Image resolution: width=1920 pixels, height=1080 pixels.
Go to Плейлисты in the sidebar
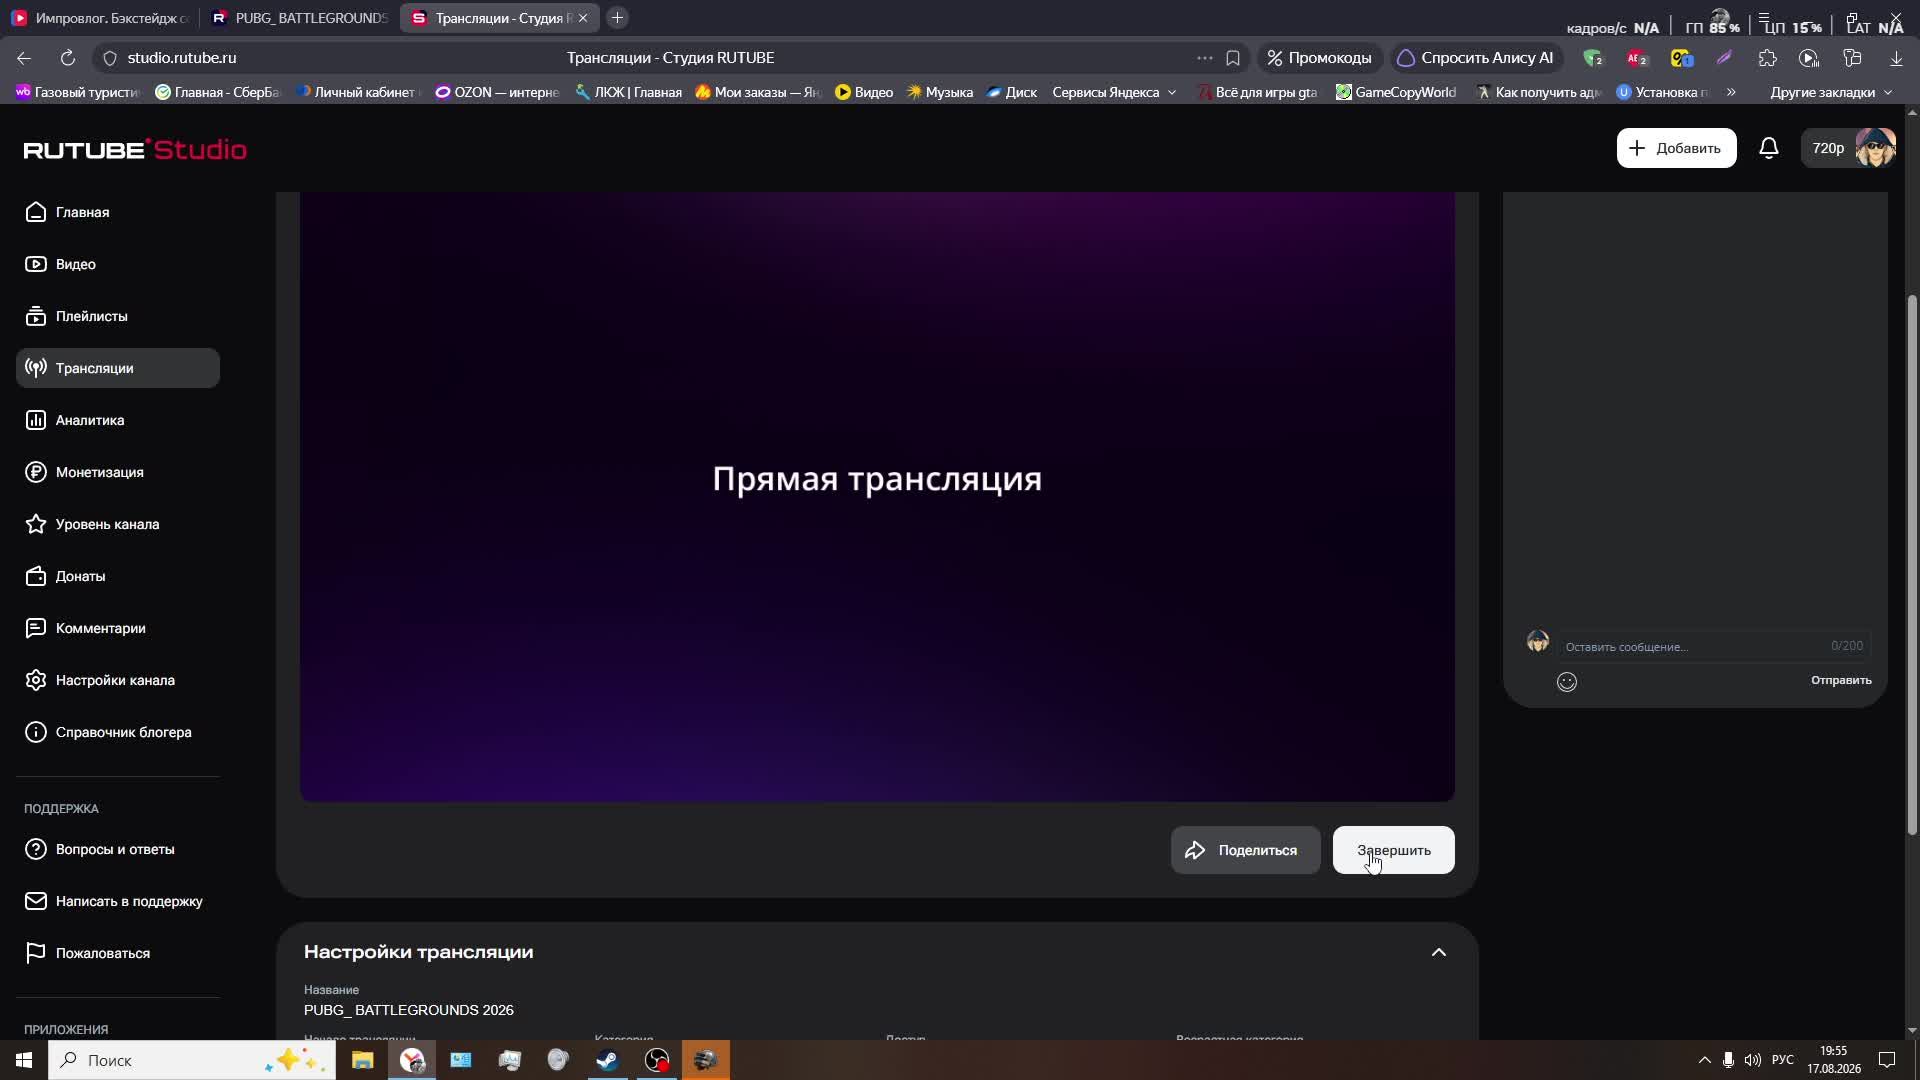[118, 316]
